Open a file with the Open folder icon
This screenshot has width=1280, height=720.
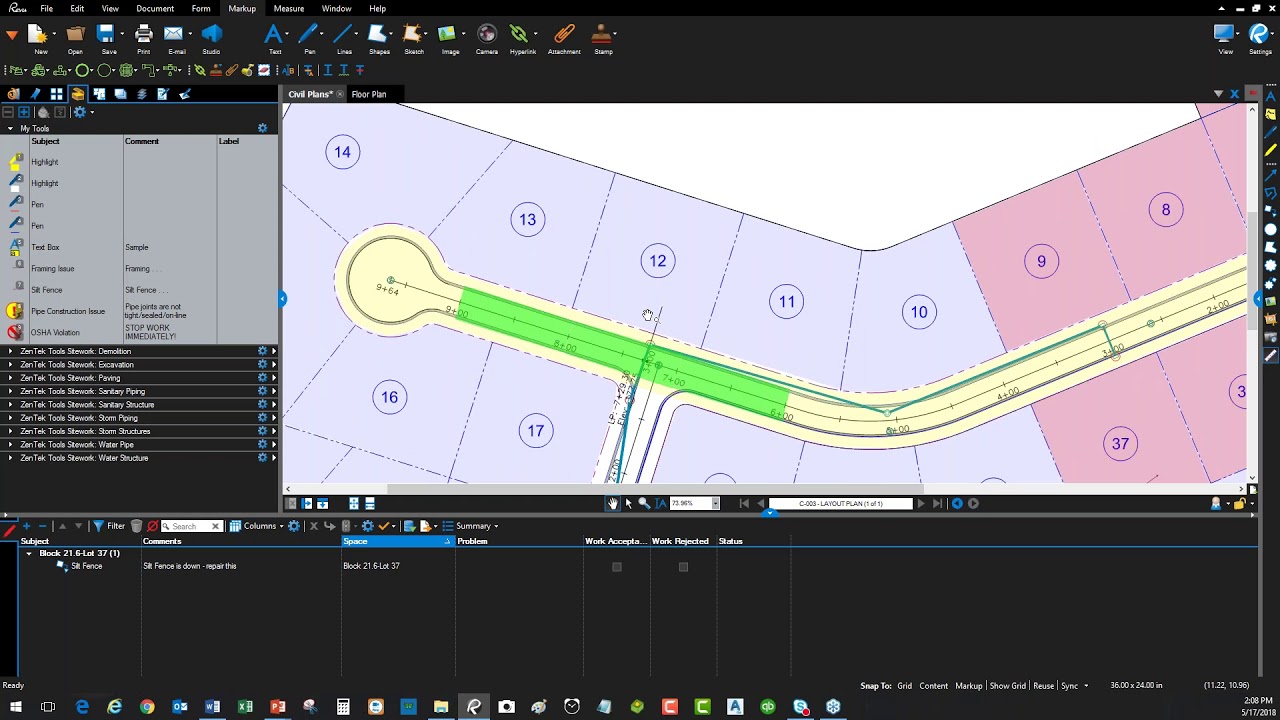(x=75, y=38)
